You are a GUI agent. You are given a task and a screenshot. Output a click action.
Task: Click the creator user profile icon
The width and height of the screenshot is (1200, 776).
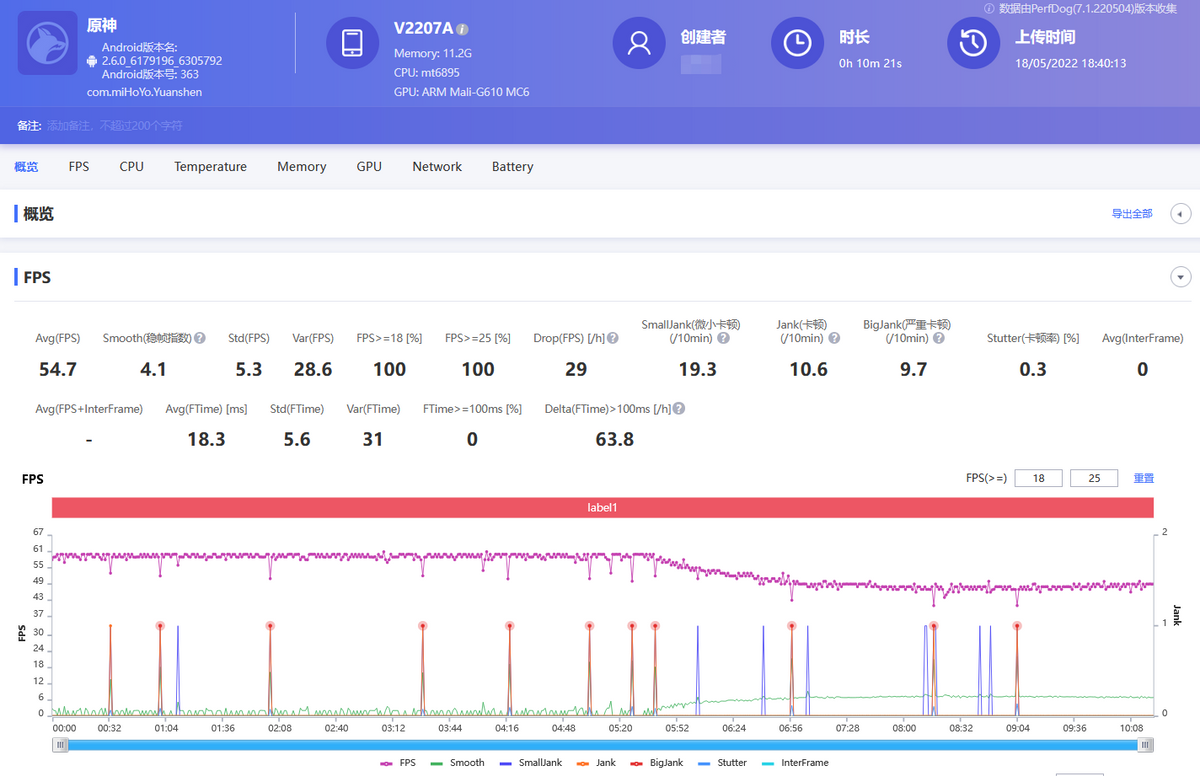(638, 43)
